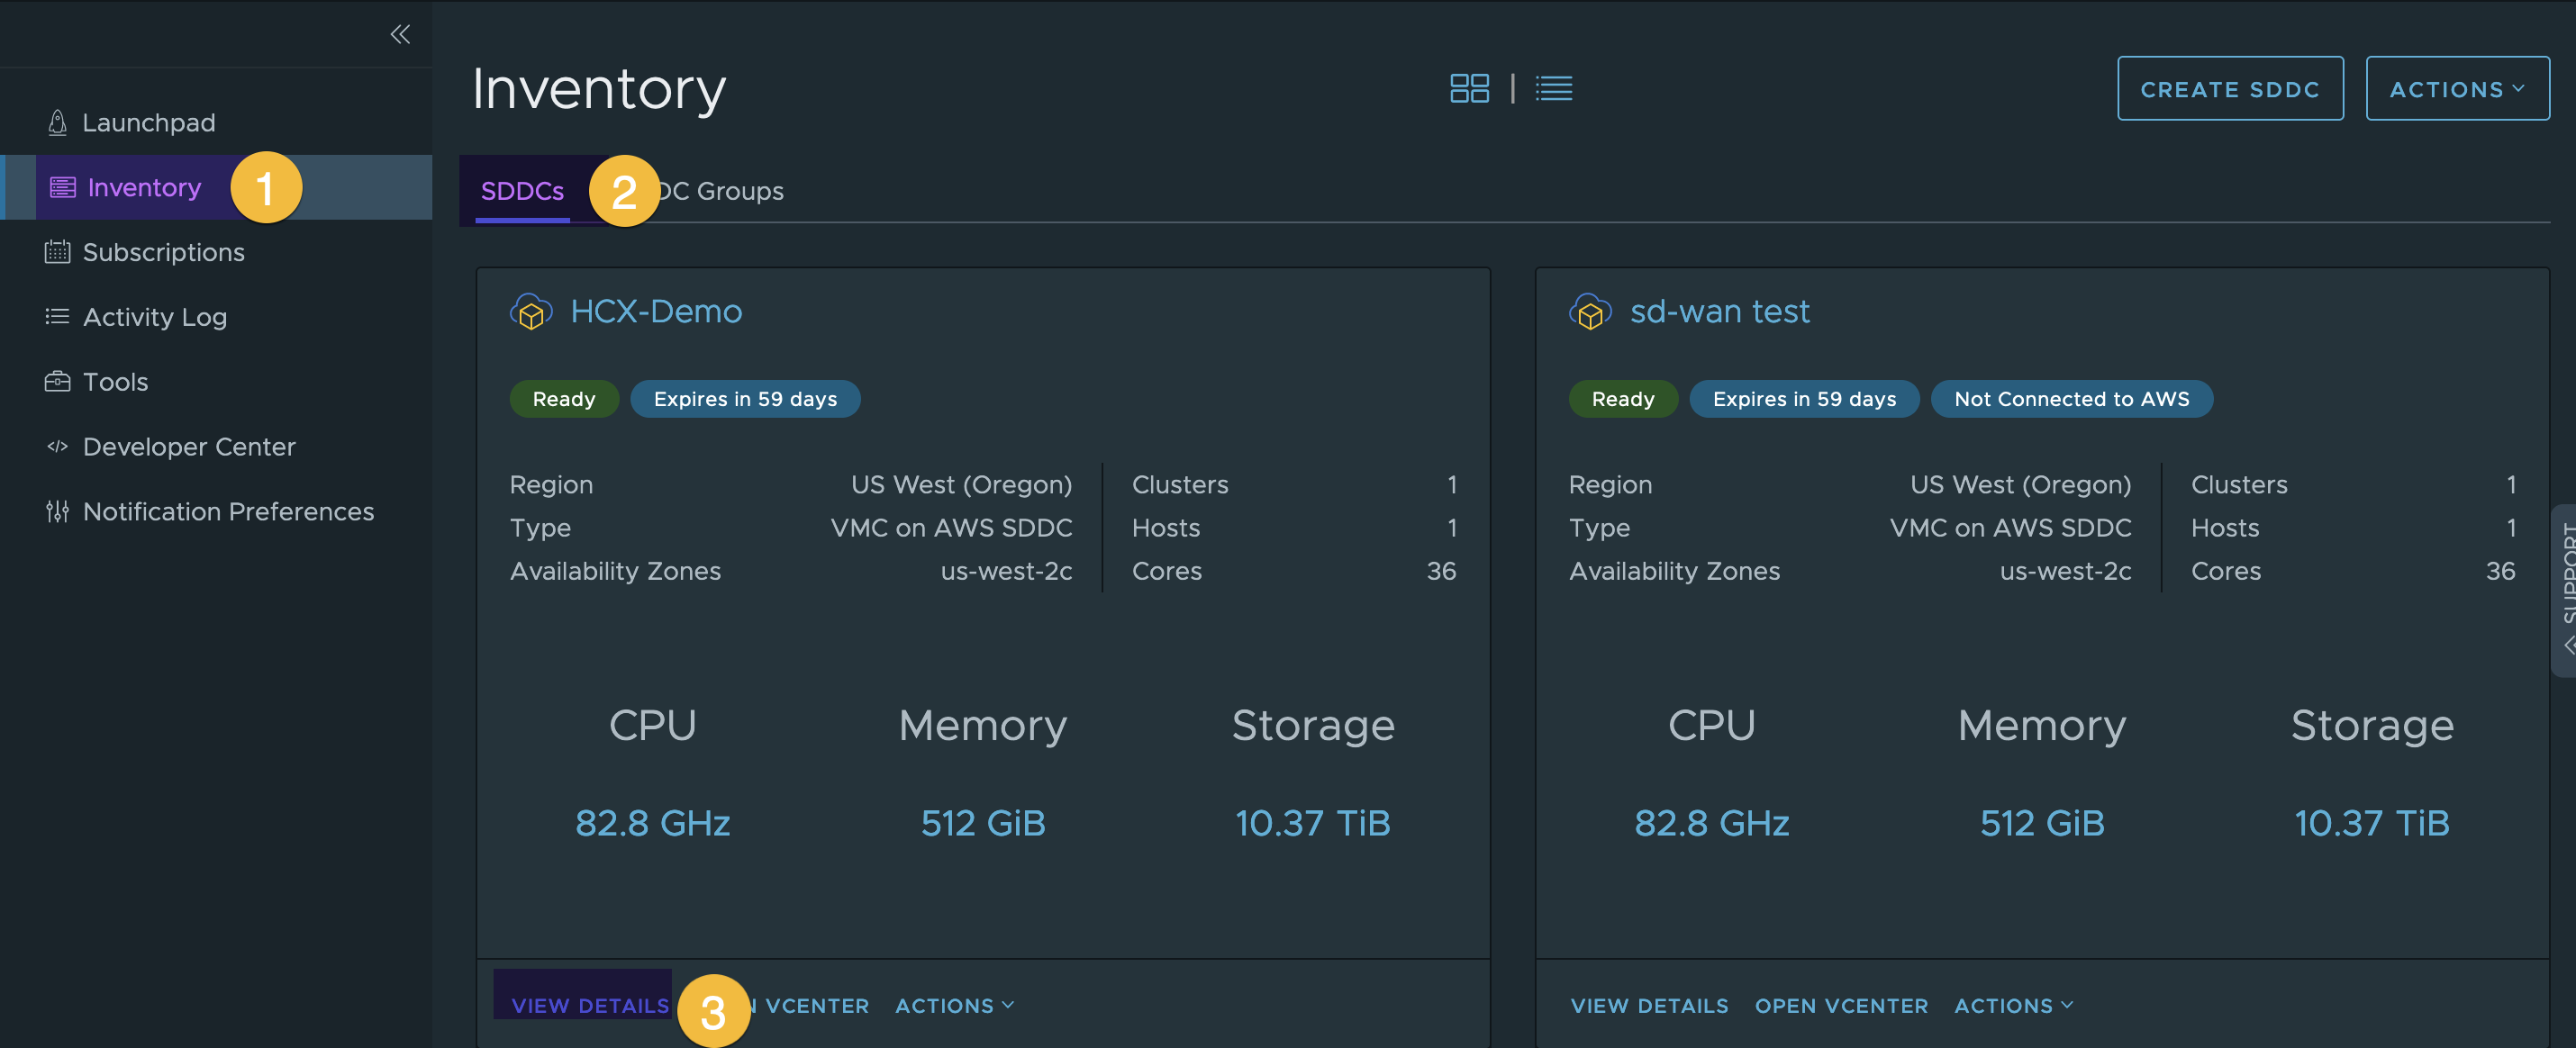The height and width of the screenshot is (1048, 2576).
Task: Click 512 GiB Memory value on sd-wan test
Action: click(2042, 823)
